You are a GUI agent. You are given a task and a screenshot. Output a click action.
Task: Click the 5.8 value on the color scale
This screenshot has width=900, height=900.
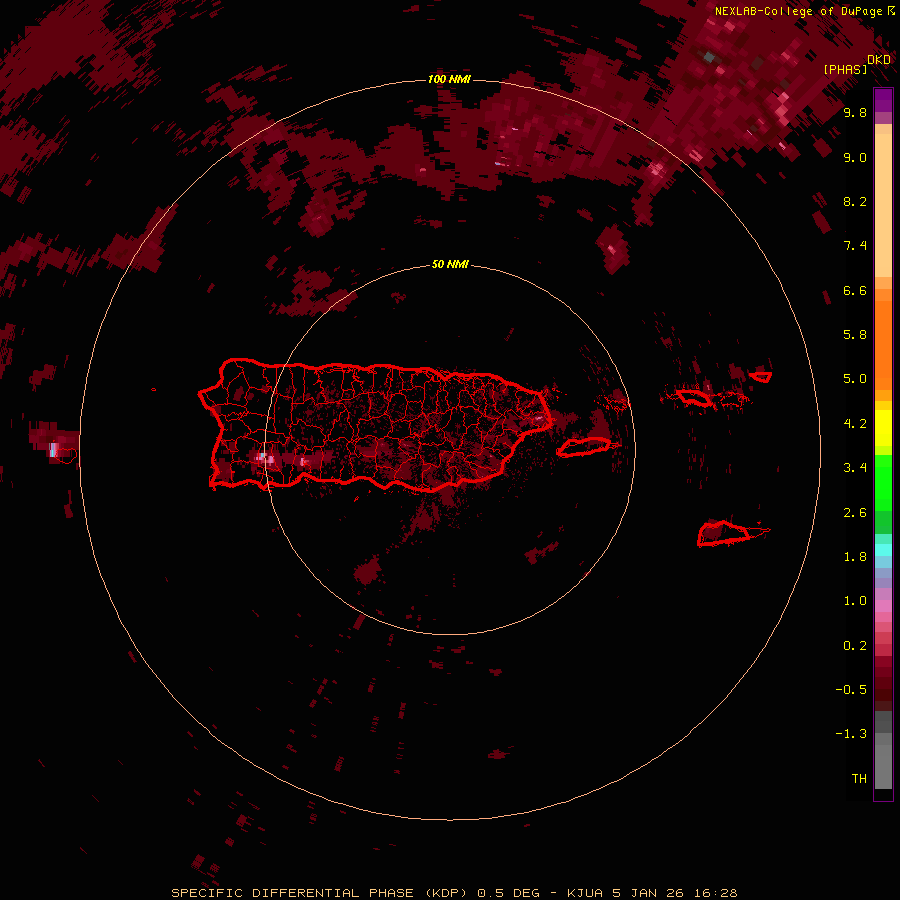pyautogui.click(x=855, y=335)
